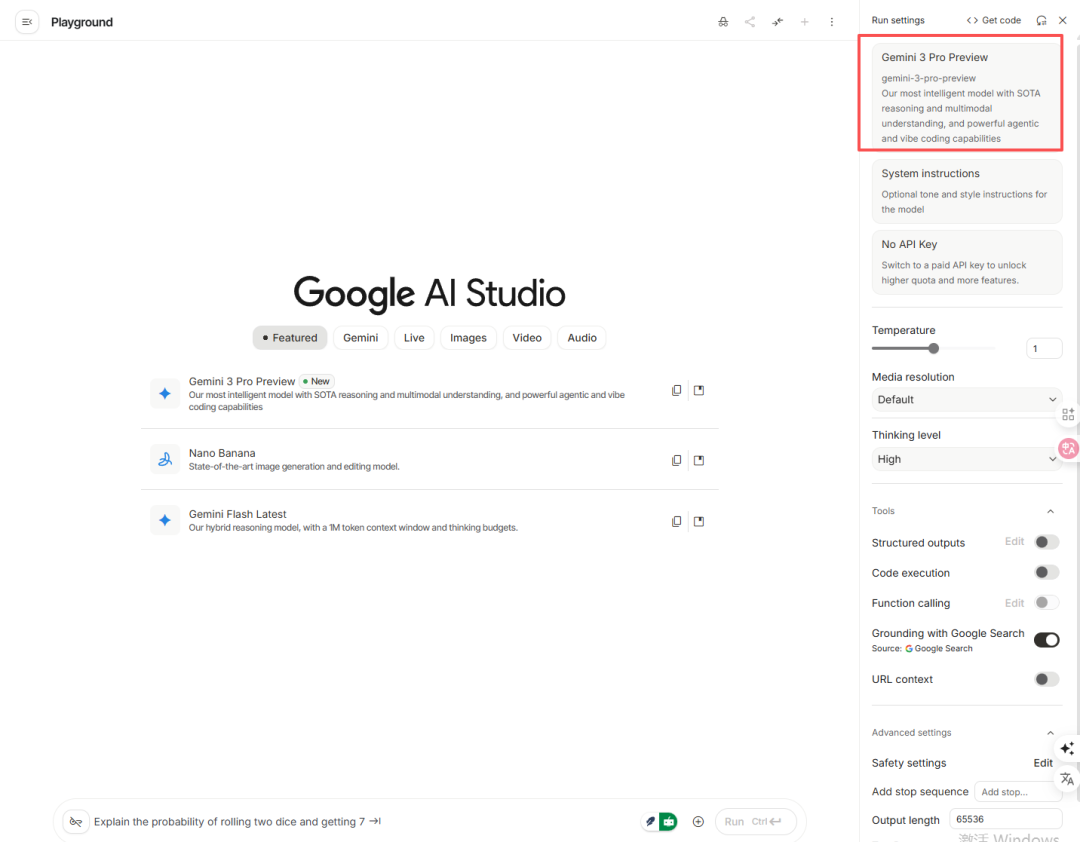The width and height of the screenshot is (1080, 842).
Task: Select the Audio tab
Action: [x=582, y=338]
